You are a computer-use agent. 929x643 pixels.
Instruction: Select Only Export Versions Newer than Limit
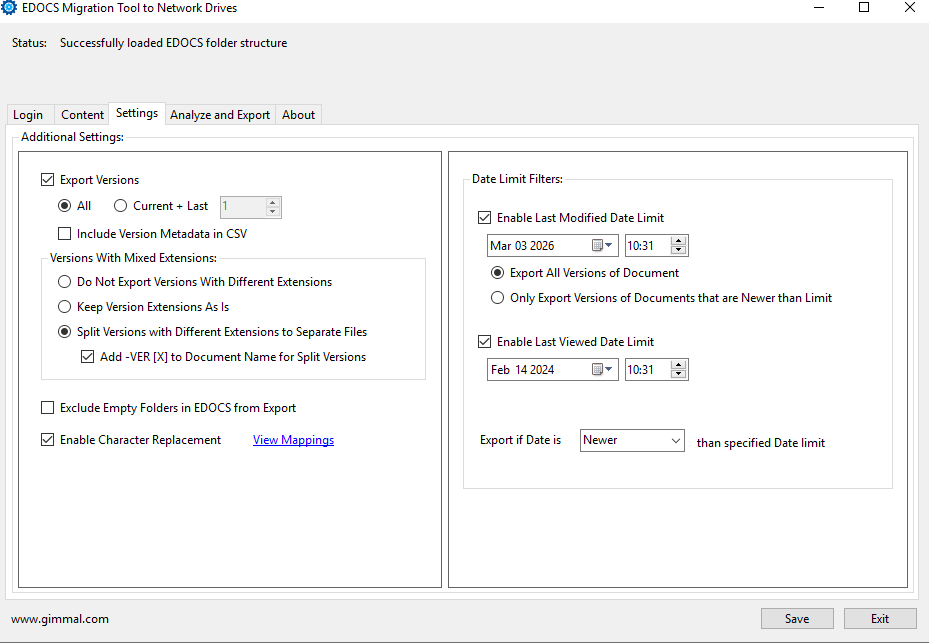click(x=497, y=298)
